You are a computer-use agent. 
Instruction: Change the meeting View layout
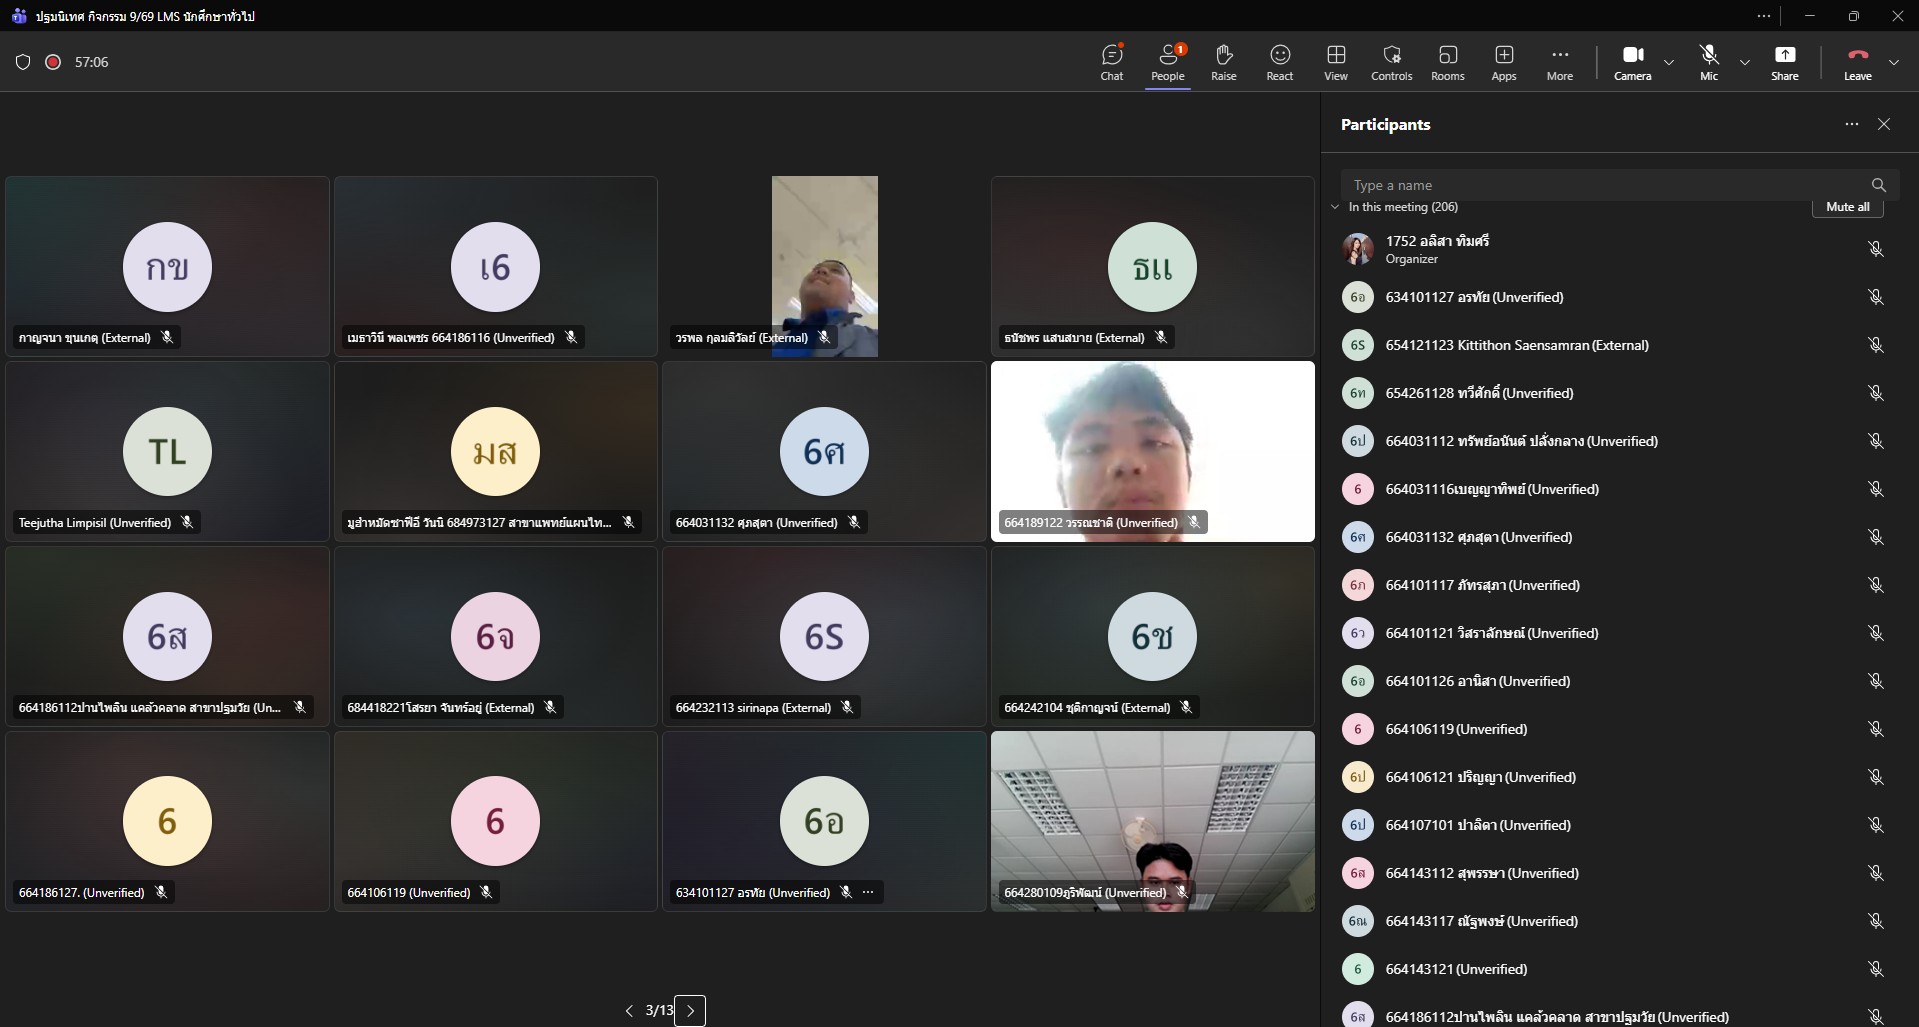pos(1335,62)
